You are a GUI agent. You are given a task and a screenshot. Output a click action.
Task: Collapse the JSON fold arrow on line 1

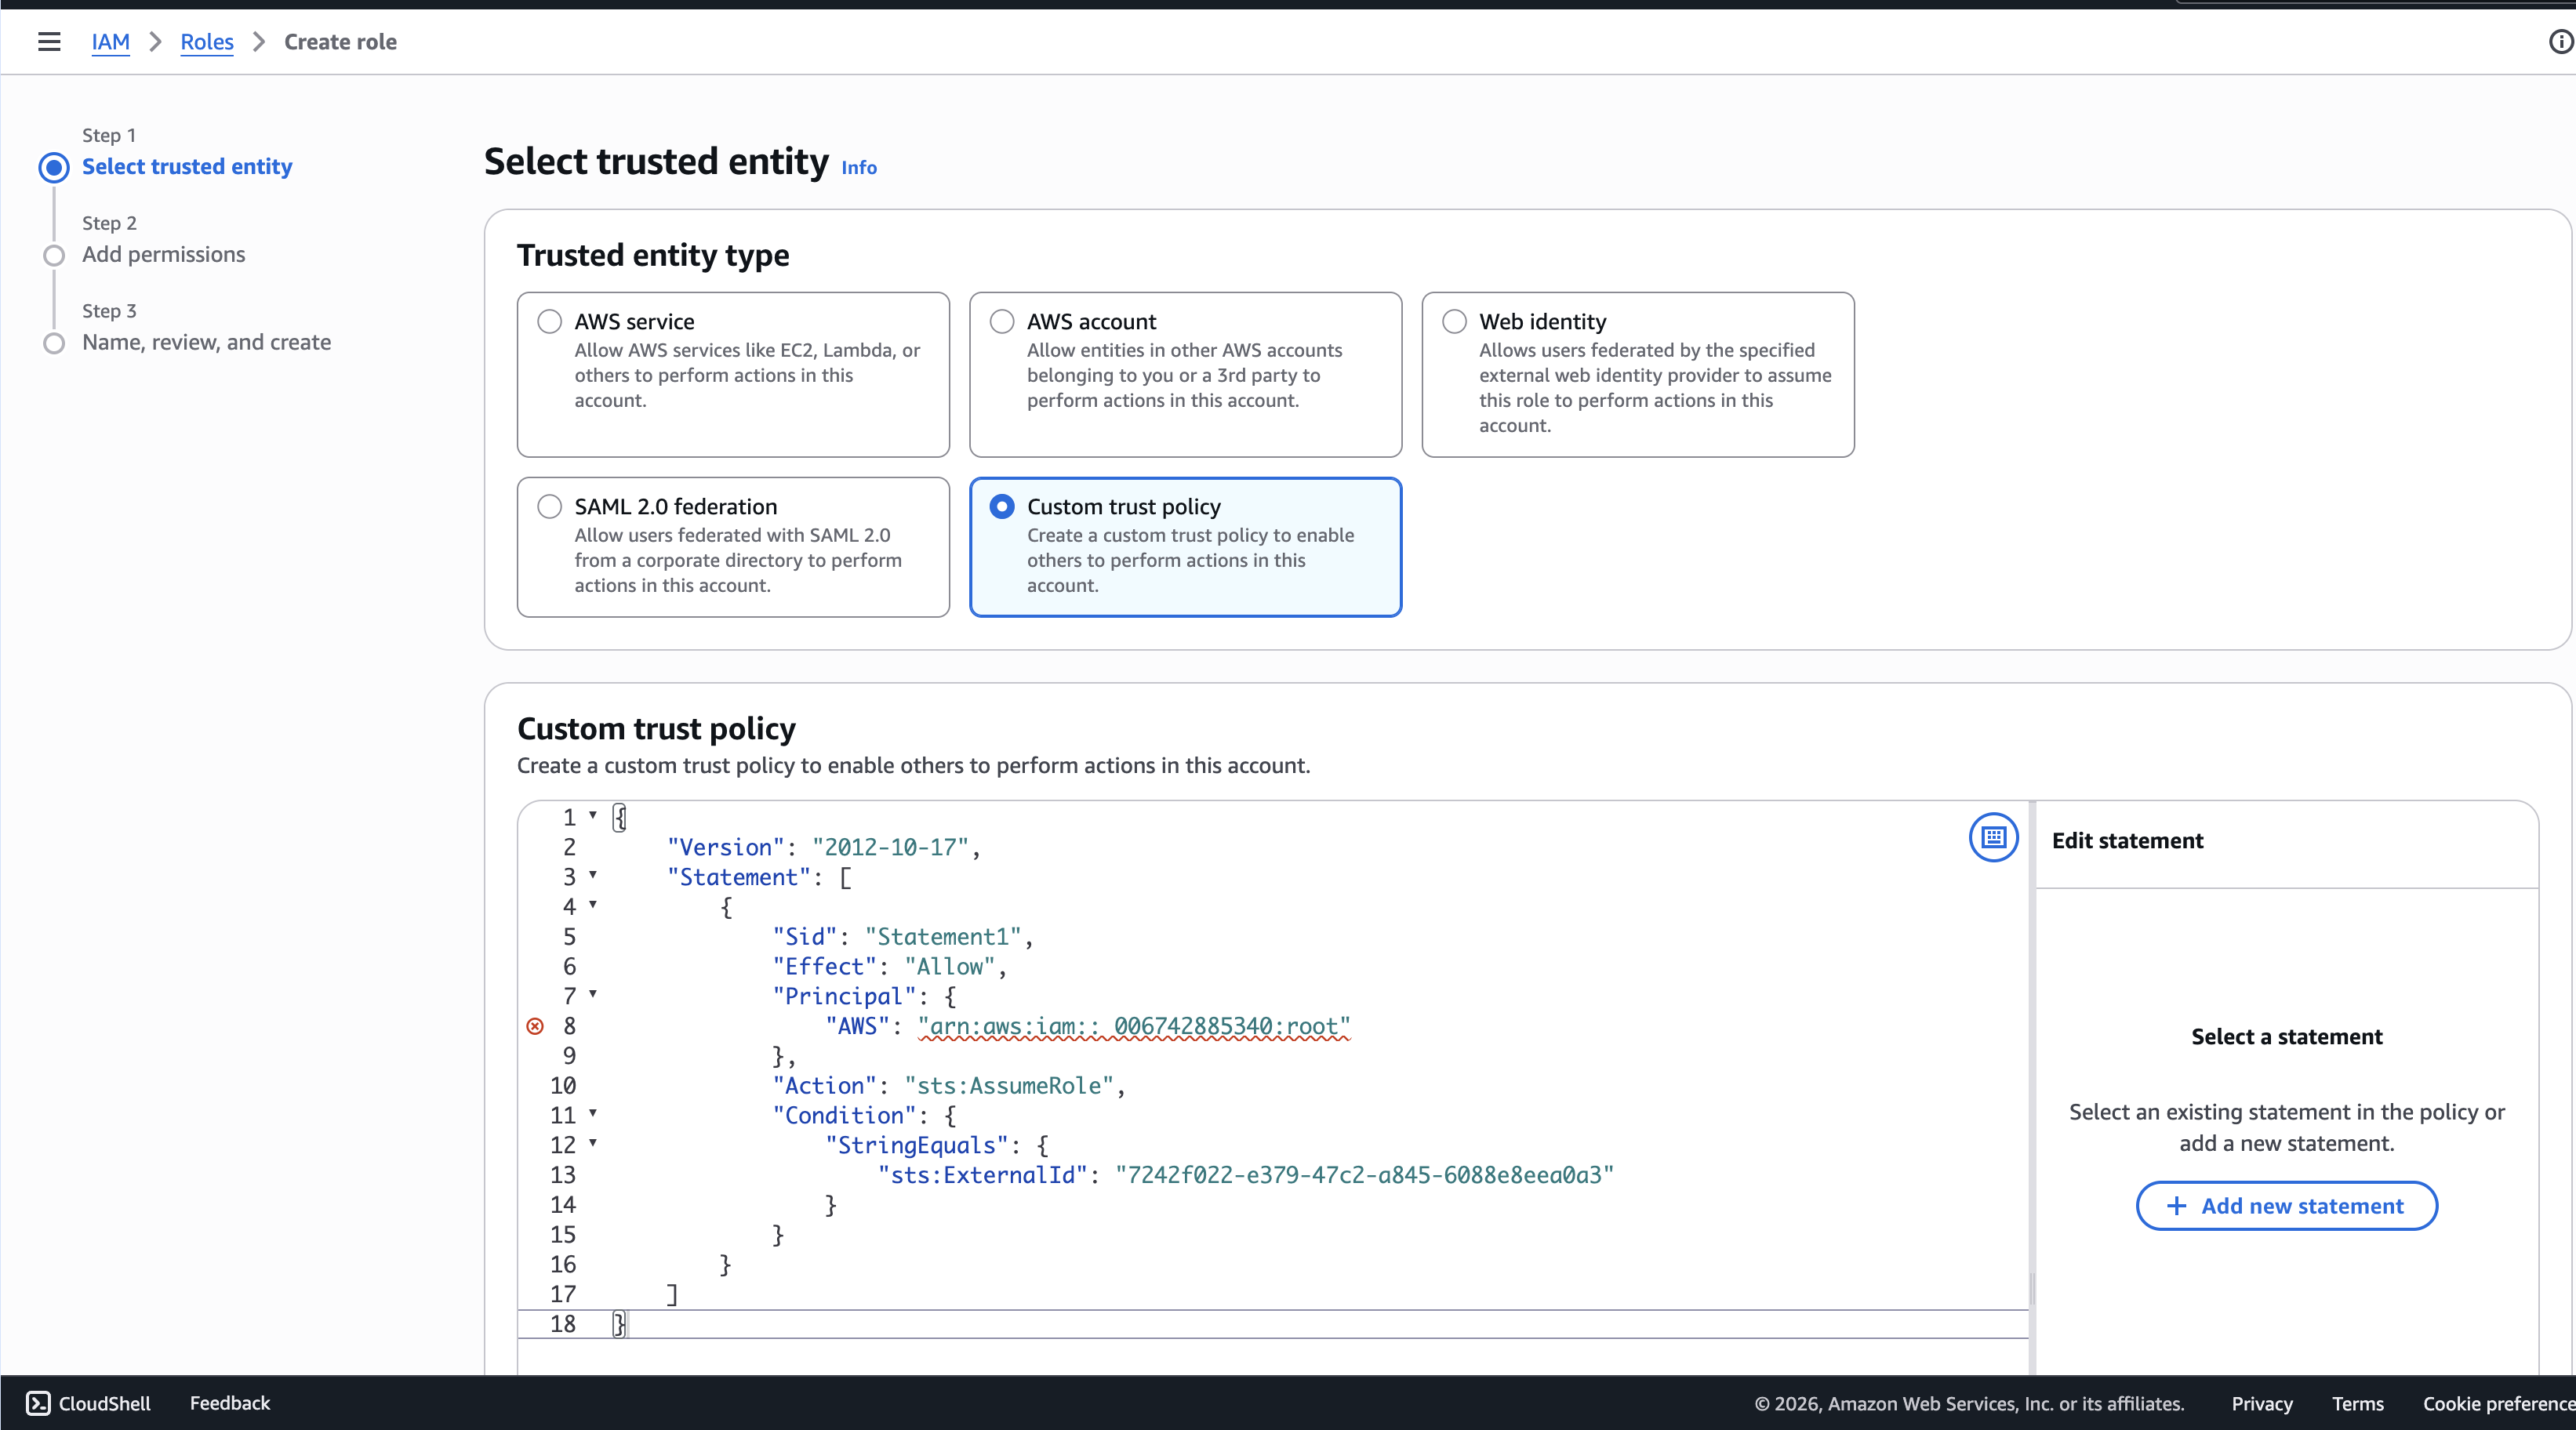point(593,815)
